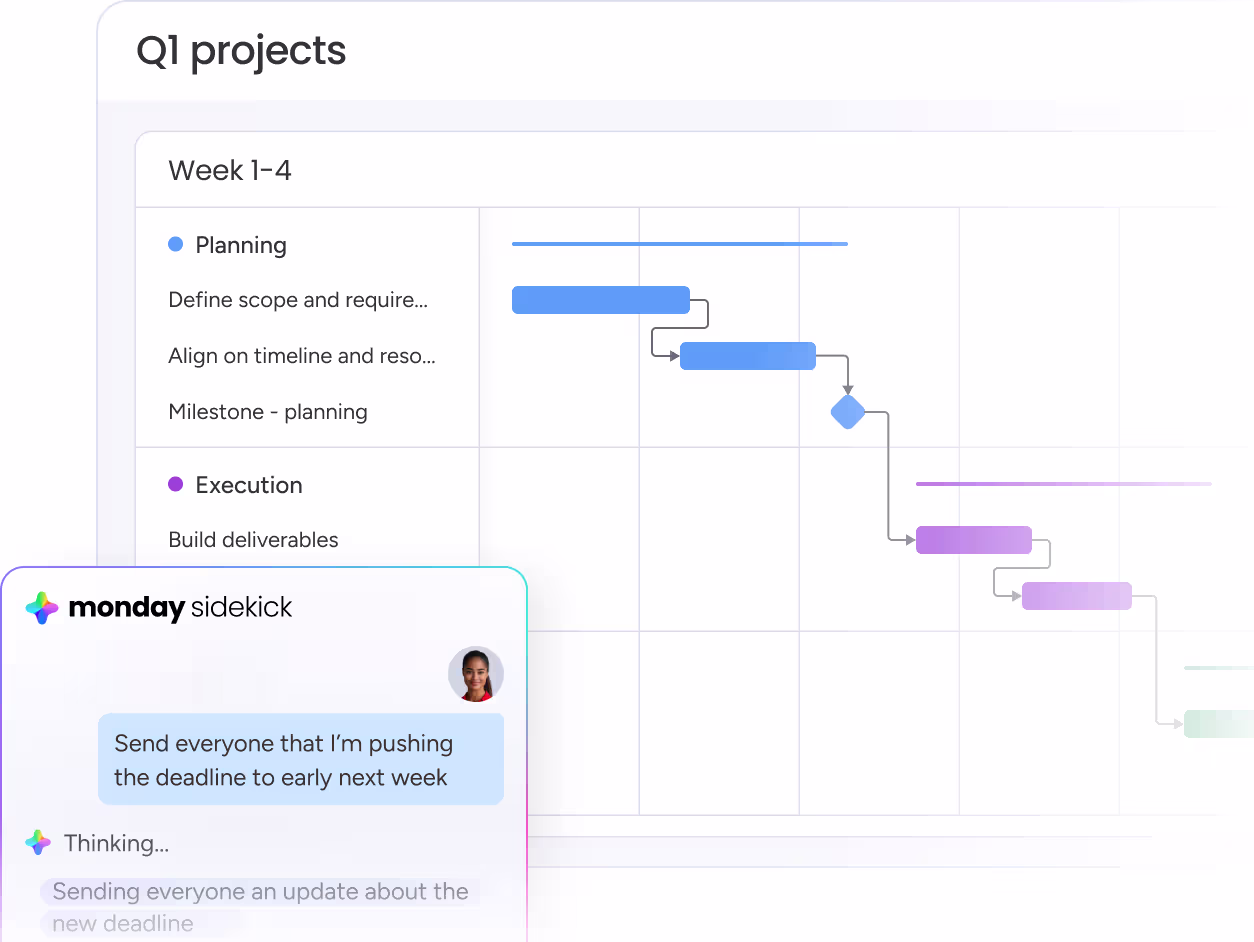Select the Build deliverables task
1254x942 pixels.
253,540
